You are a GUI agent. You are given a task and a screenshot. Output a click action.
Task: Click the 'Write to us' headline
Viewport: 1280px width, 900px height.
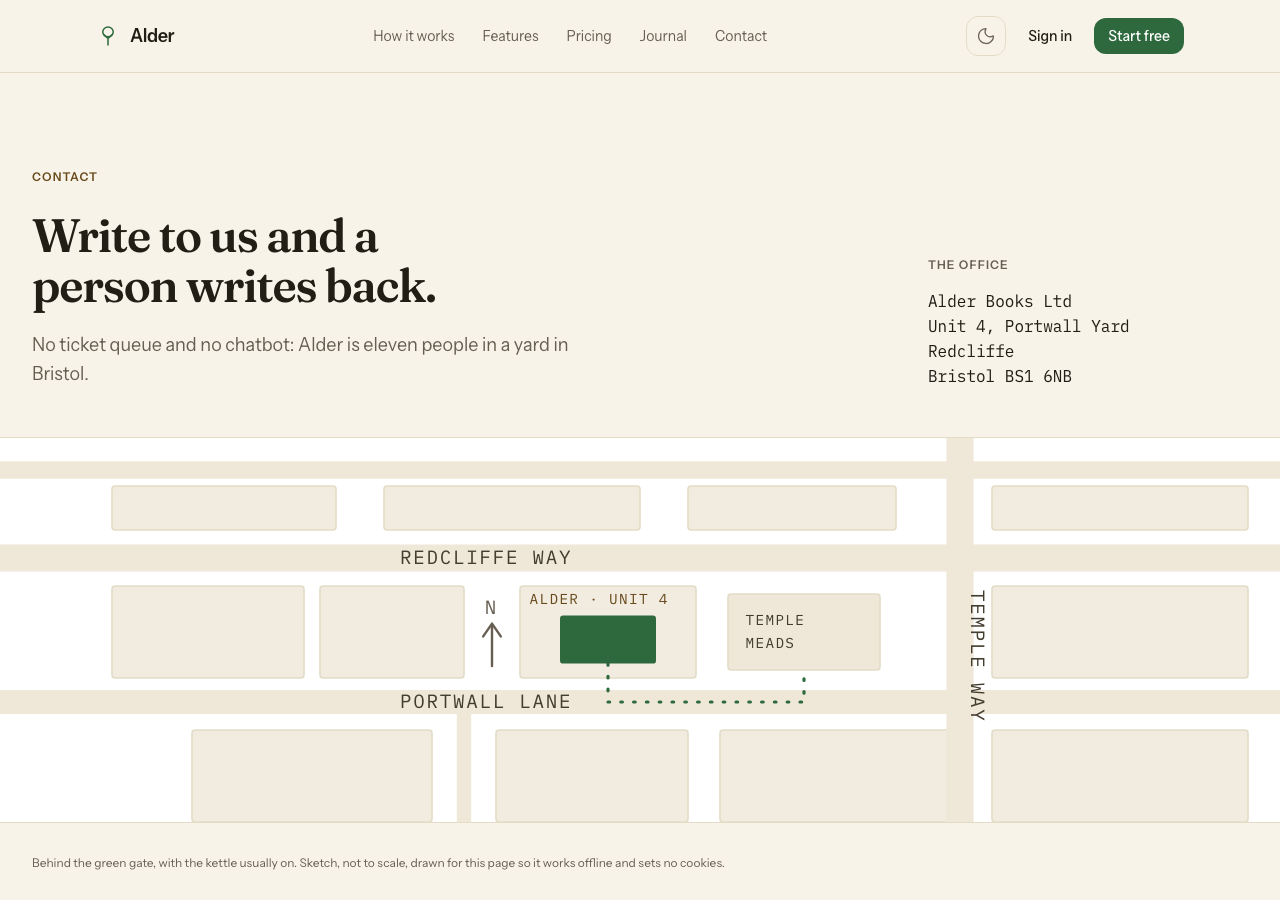pos(235,262)
